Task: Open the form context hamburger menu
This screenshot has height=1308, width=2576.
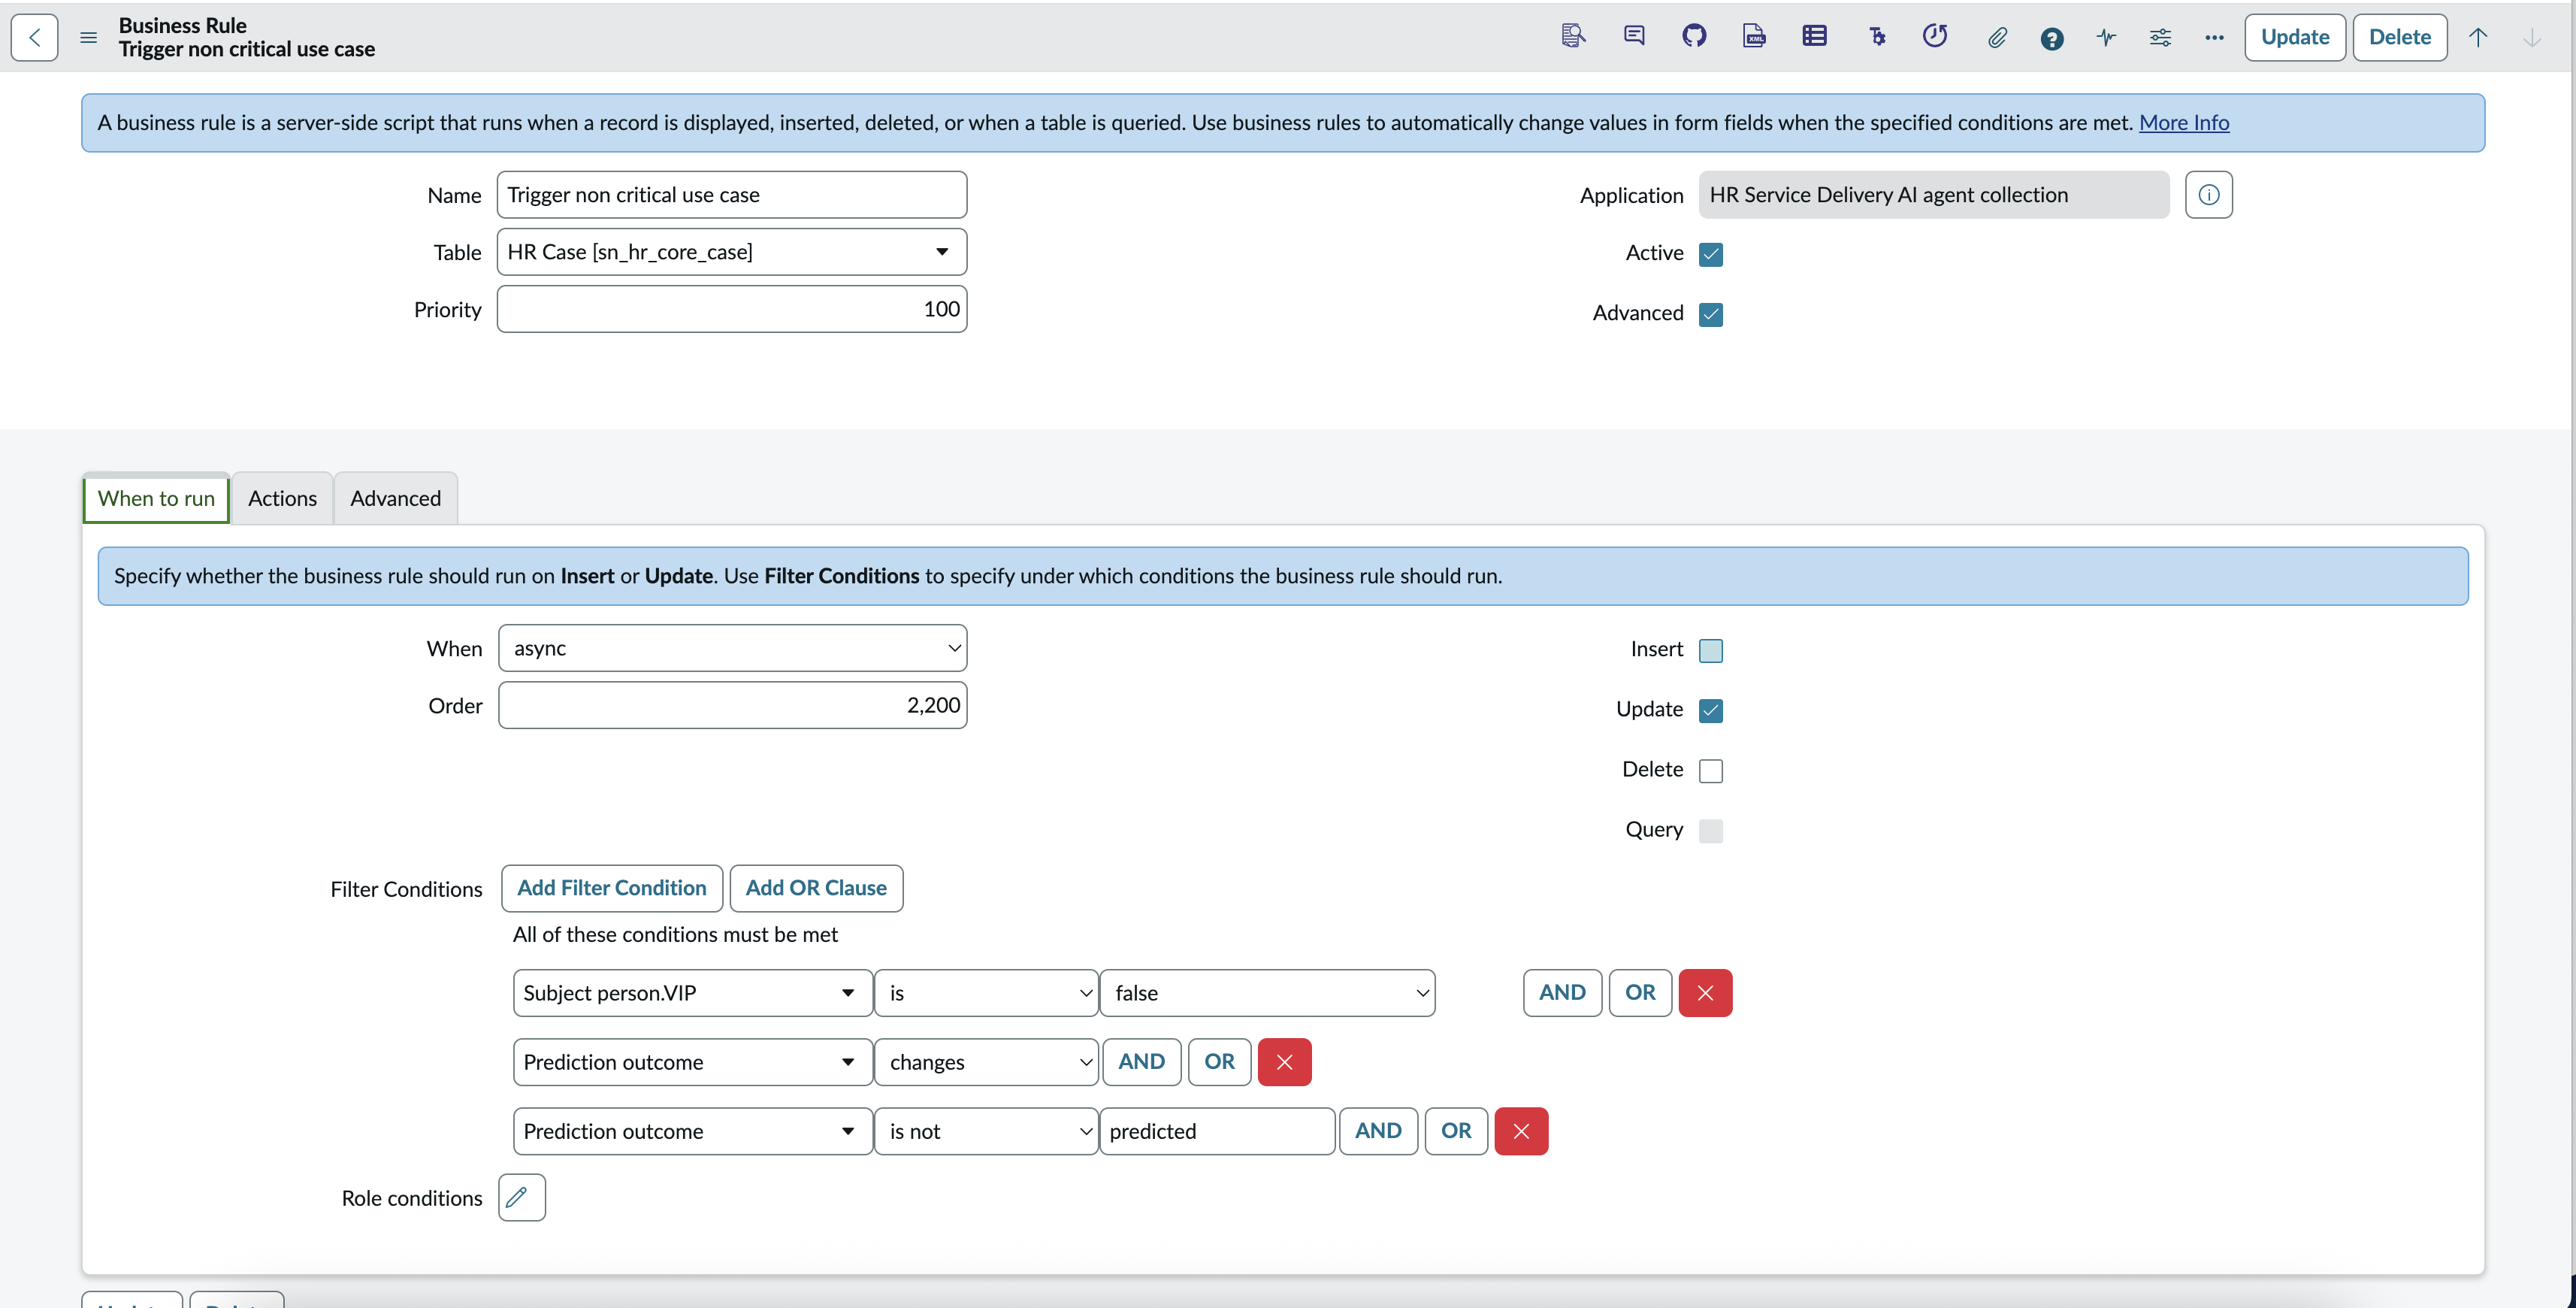Action: click(88, 37)
